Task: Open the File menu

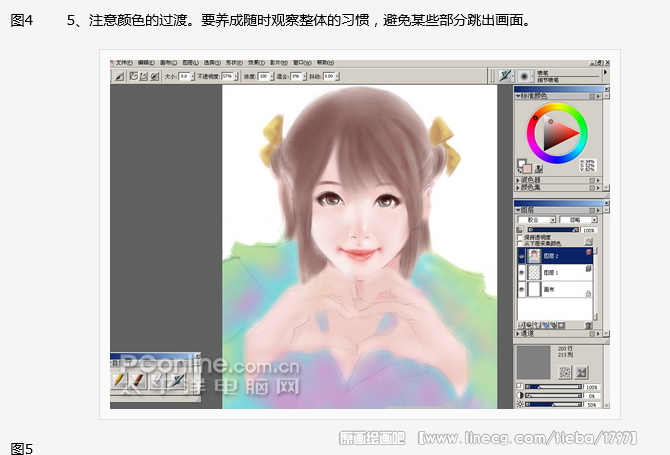Action: point(124,63)
